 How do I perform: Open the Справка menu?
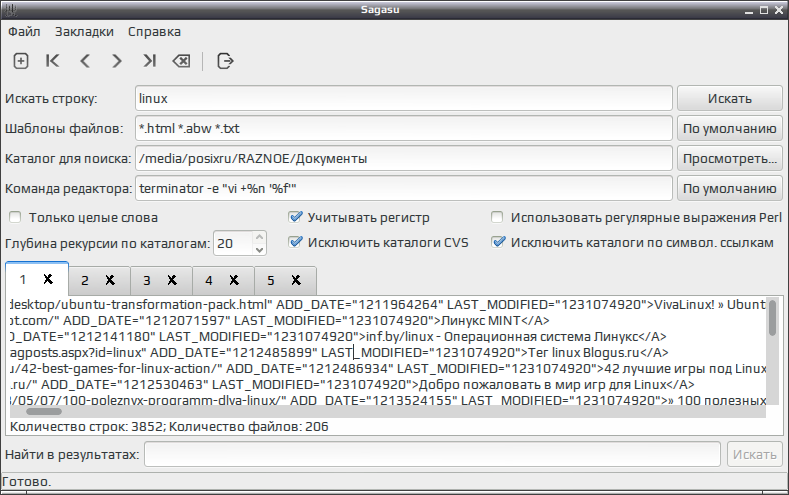point(154,32)
